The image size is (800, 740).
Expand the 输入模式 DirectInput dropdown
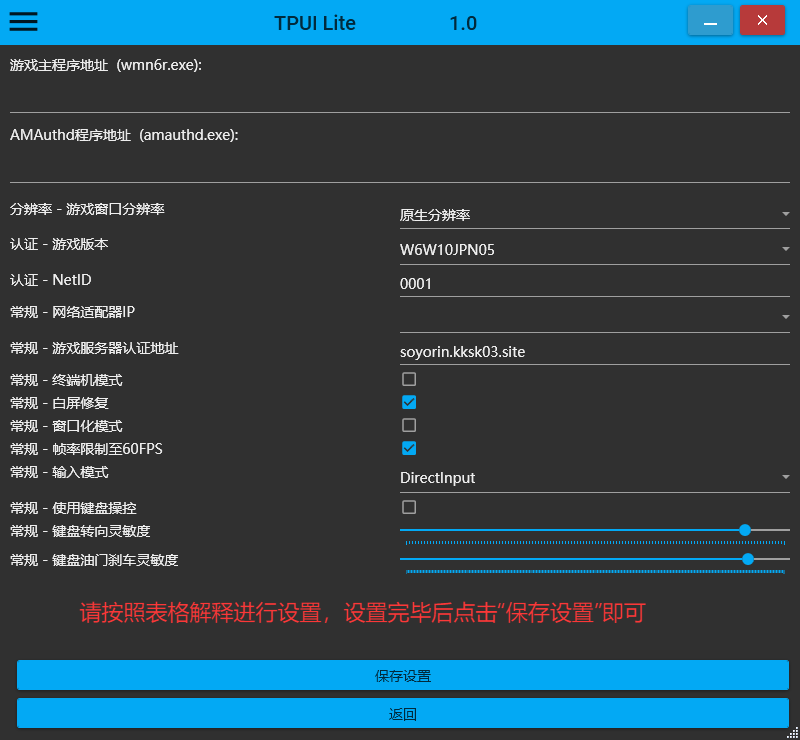point(594,478)
